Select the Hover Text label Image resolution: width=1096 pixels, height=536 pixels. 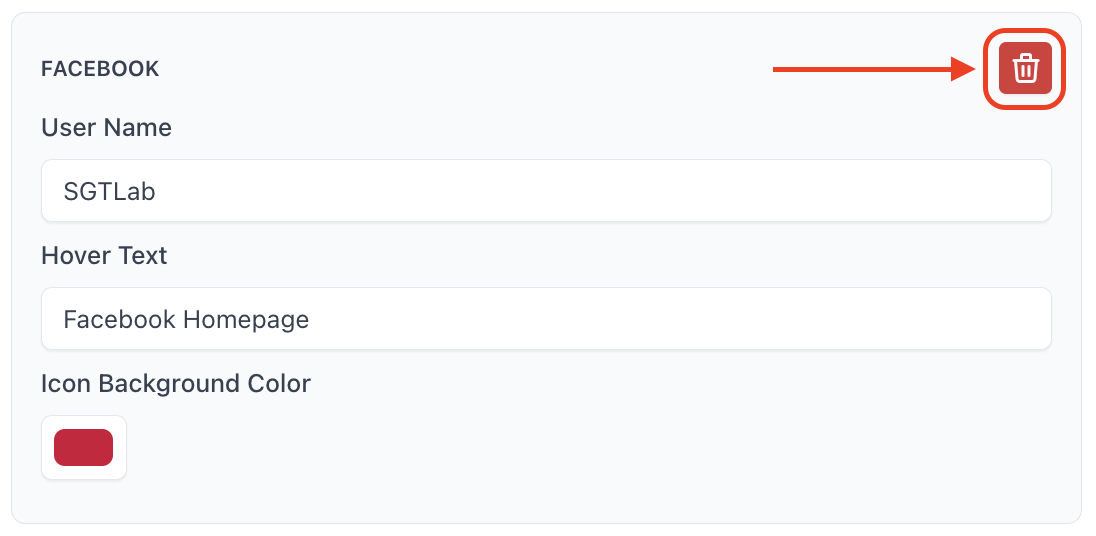pos(104,256)
